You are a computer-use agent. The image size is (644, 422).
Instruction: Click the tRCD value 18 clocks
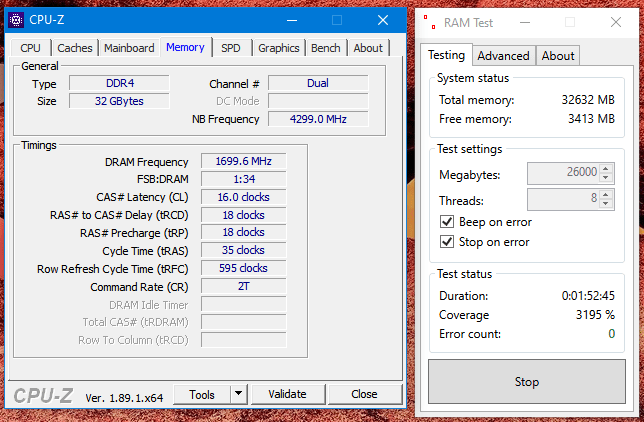coord(244,215)
